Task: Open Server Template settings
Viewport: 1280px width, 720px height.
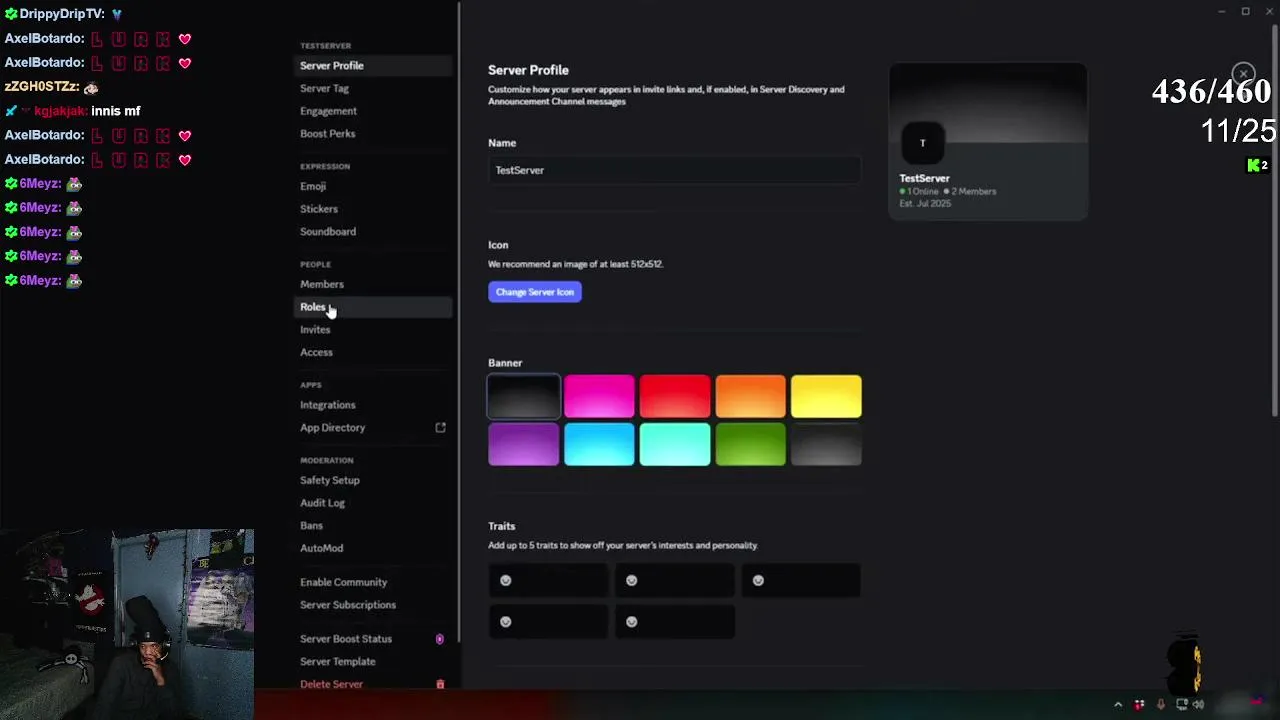Action: tap(375, 661)
